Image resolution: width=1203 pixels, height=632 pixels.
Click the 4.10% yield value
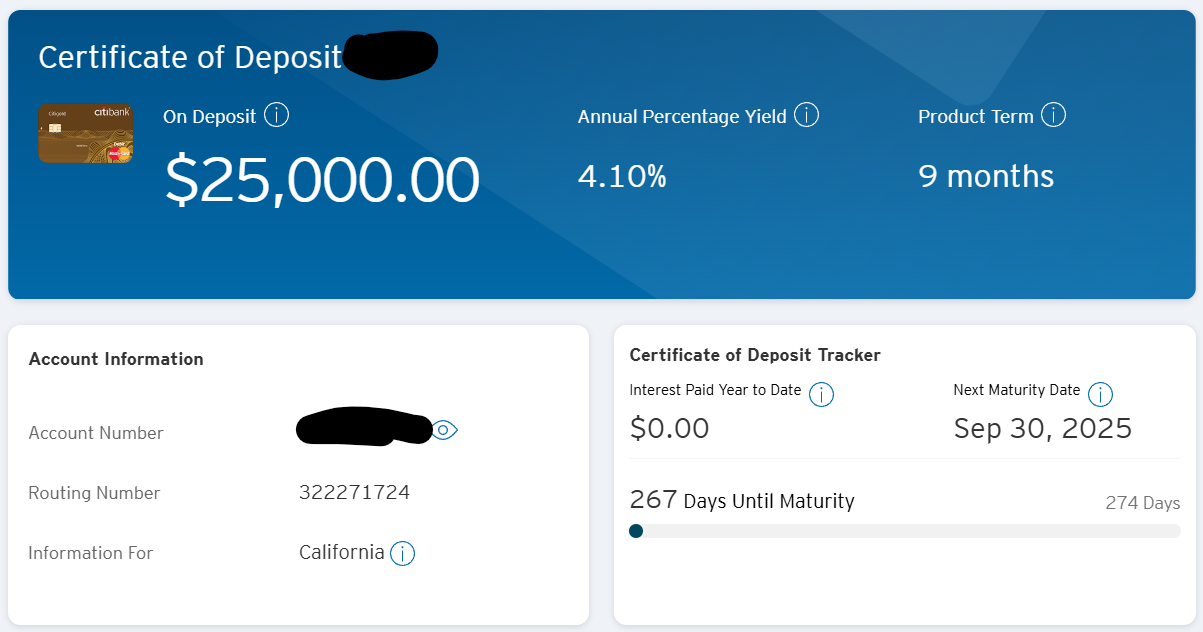[622, 177]
